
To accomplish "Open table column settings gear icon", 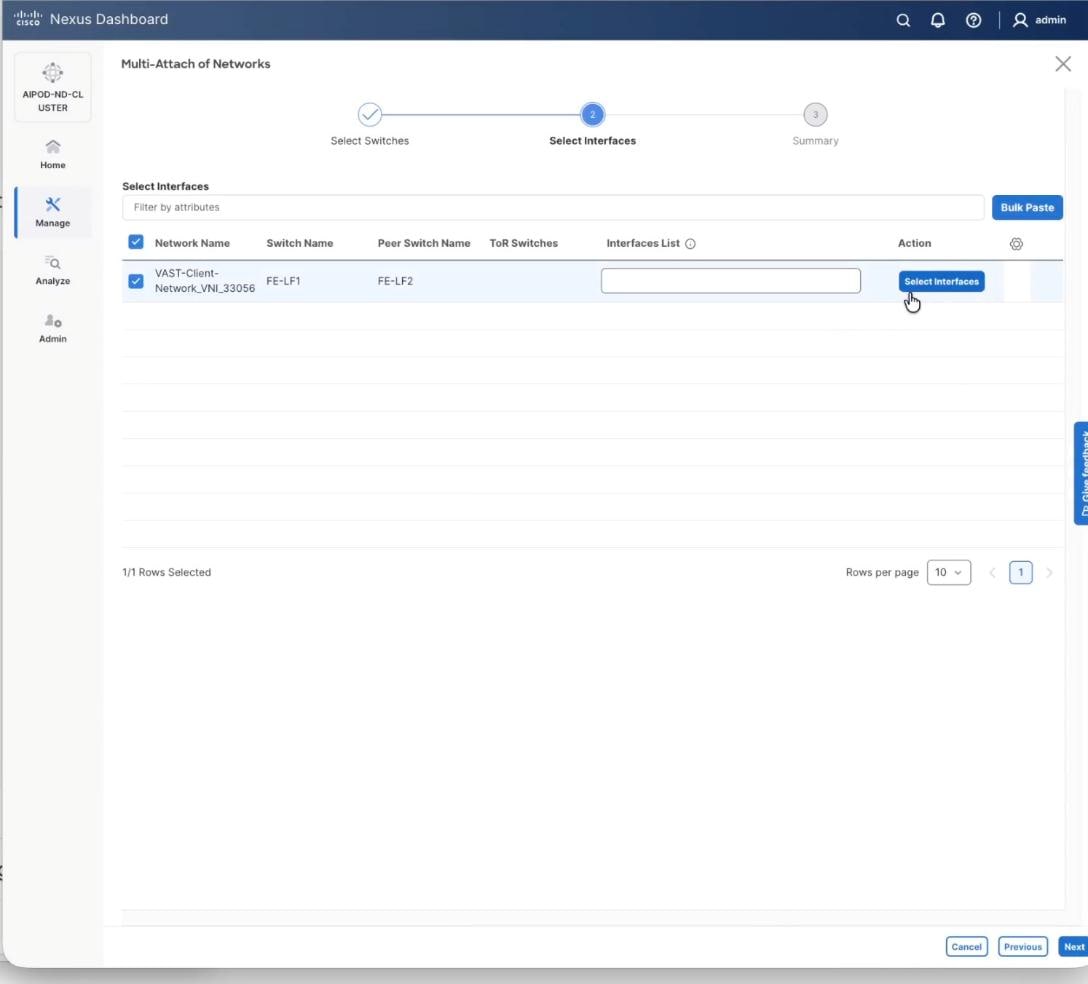I will click(1016, 244).
